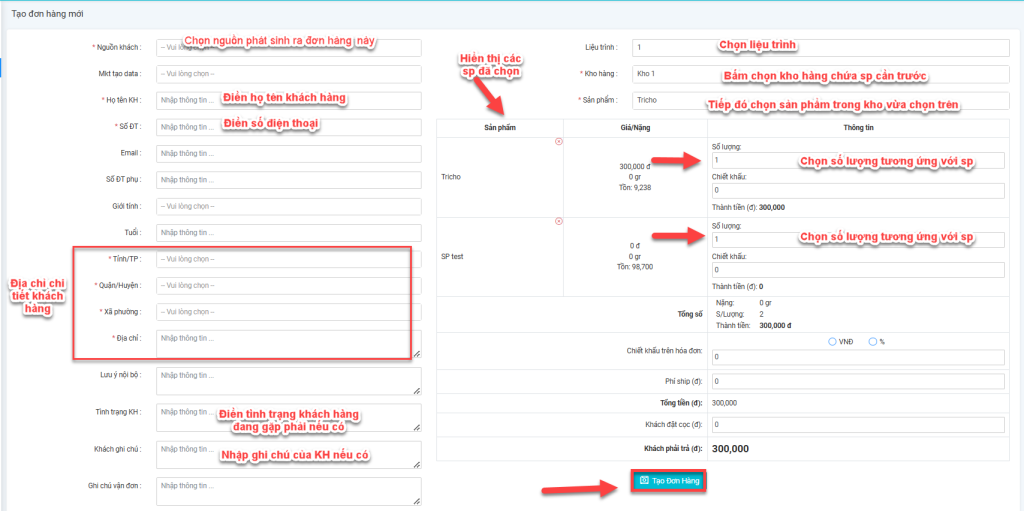This screenshot has height=511, width=1024.
Task: Click the Họ tên KH input field
Action: 288,100
